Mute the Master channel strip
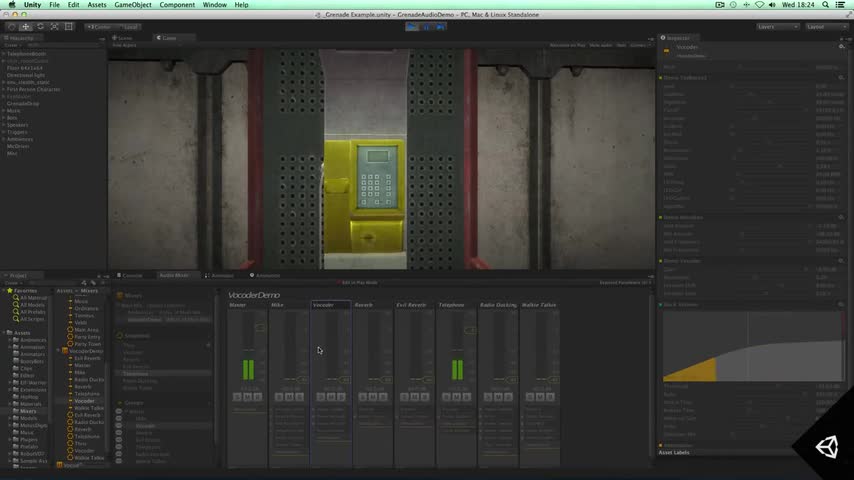 click(247, 397)
